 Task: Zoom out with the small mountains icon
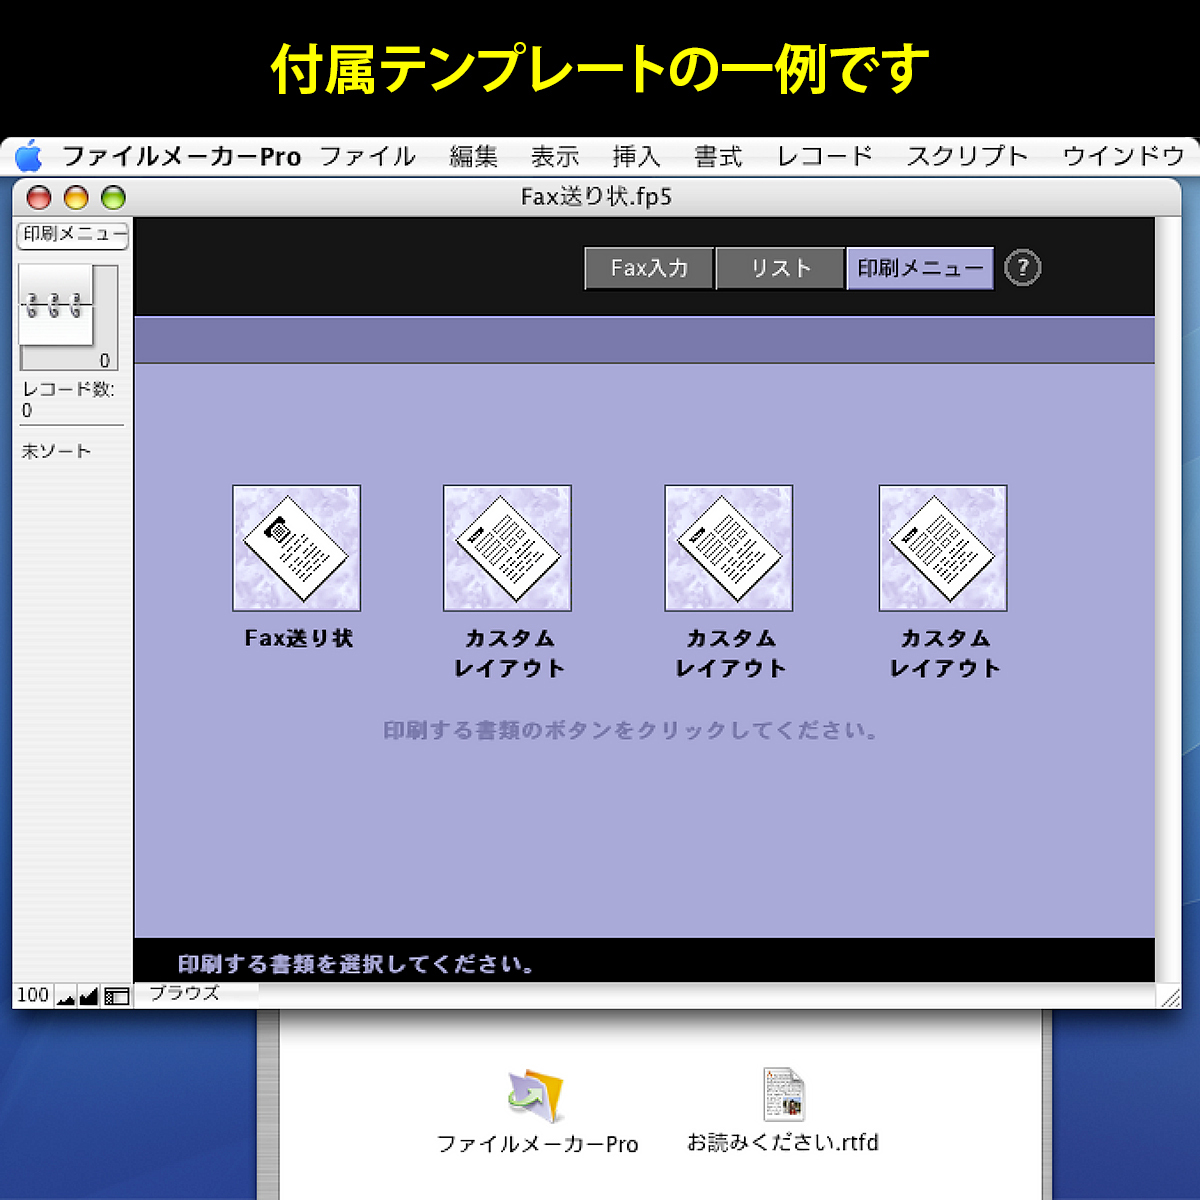pos(66,996)
